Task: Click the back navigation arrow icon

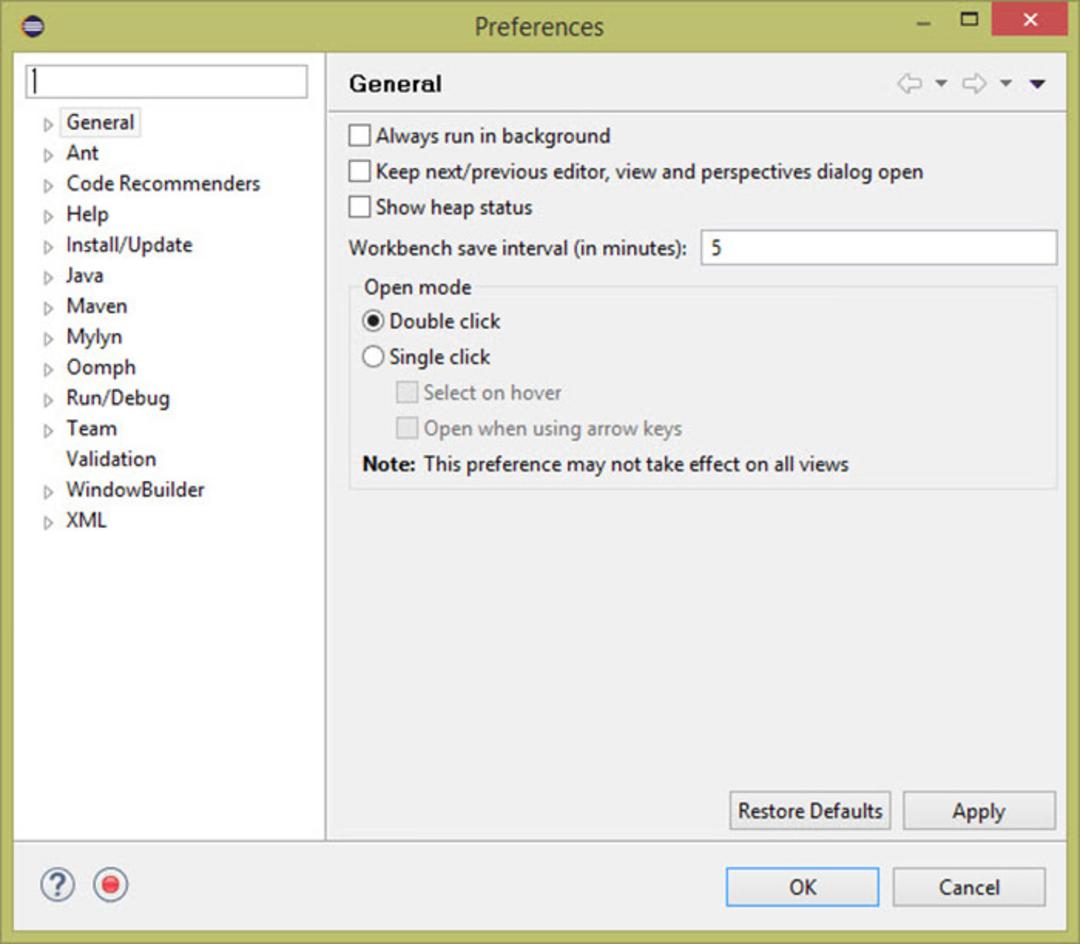Action: pos(910,83)
